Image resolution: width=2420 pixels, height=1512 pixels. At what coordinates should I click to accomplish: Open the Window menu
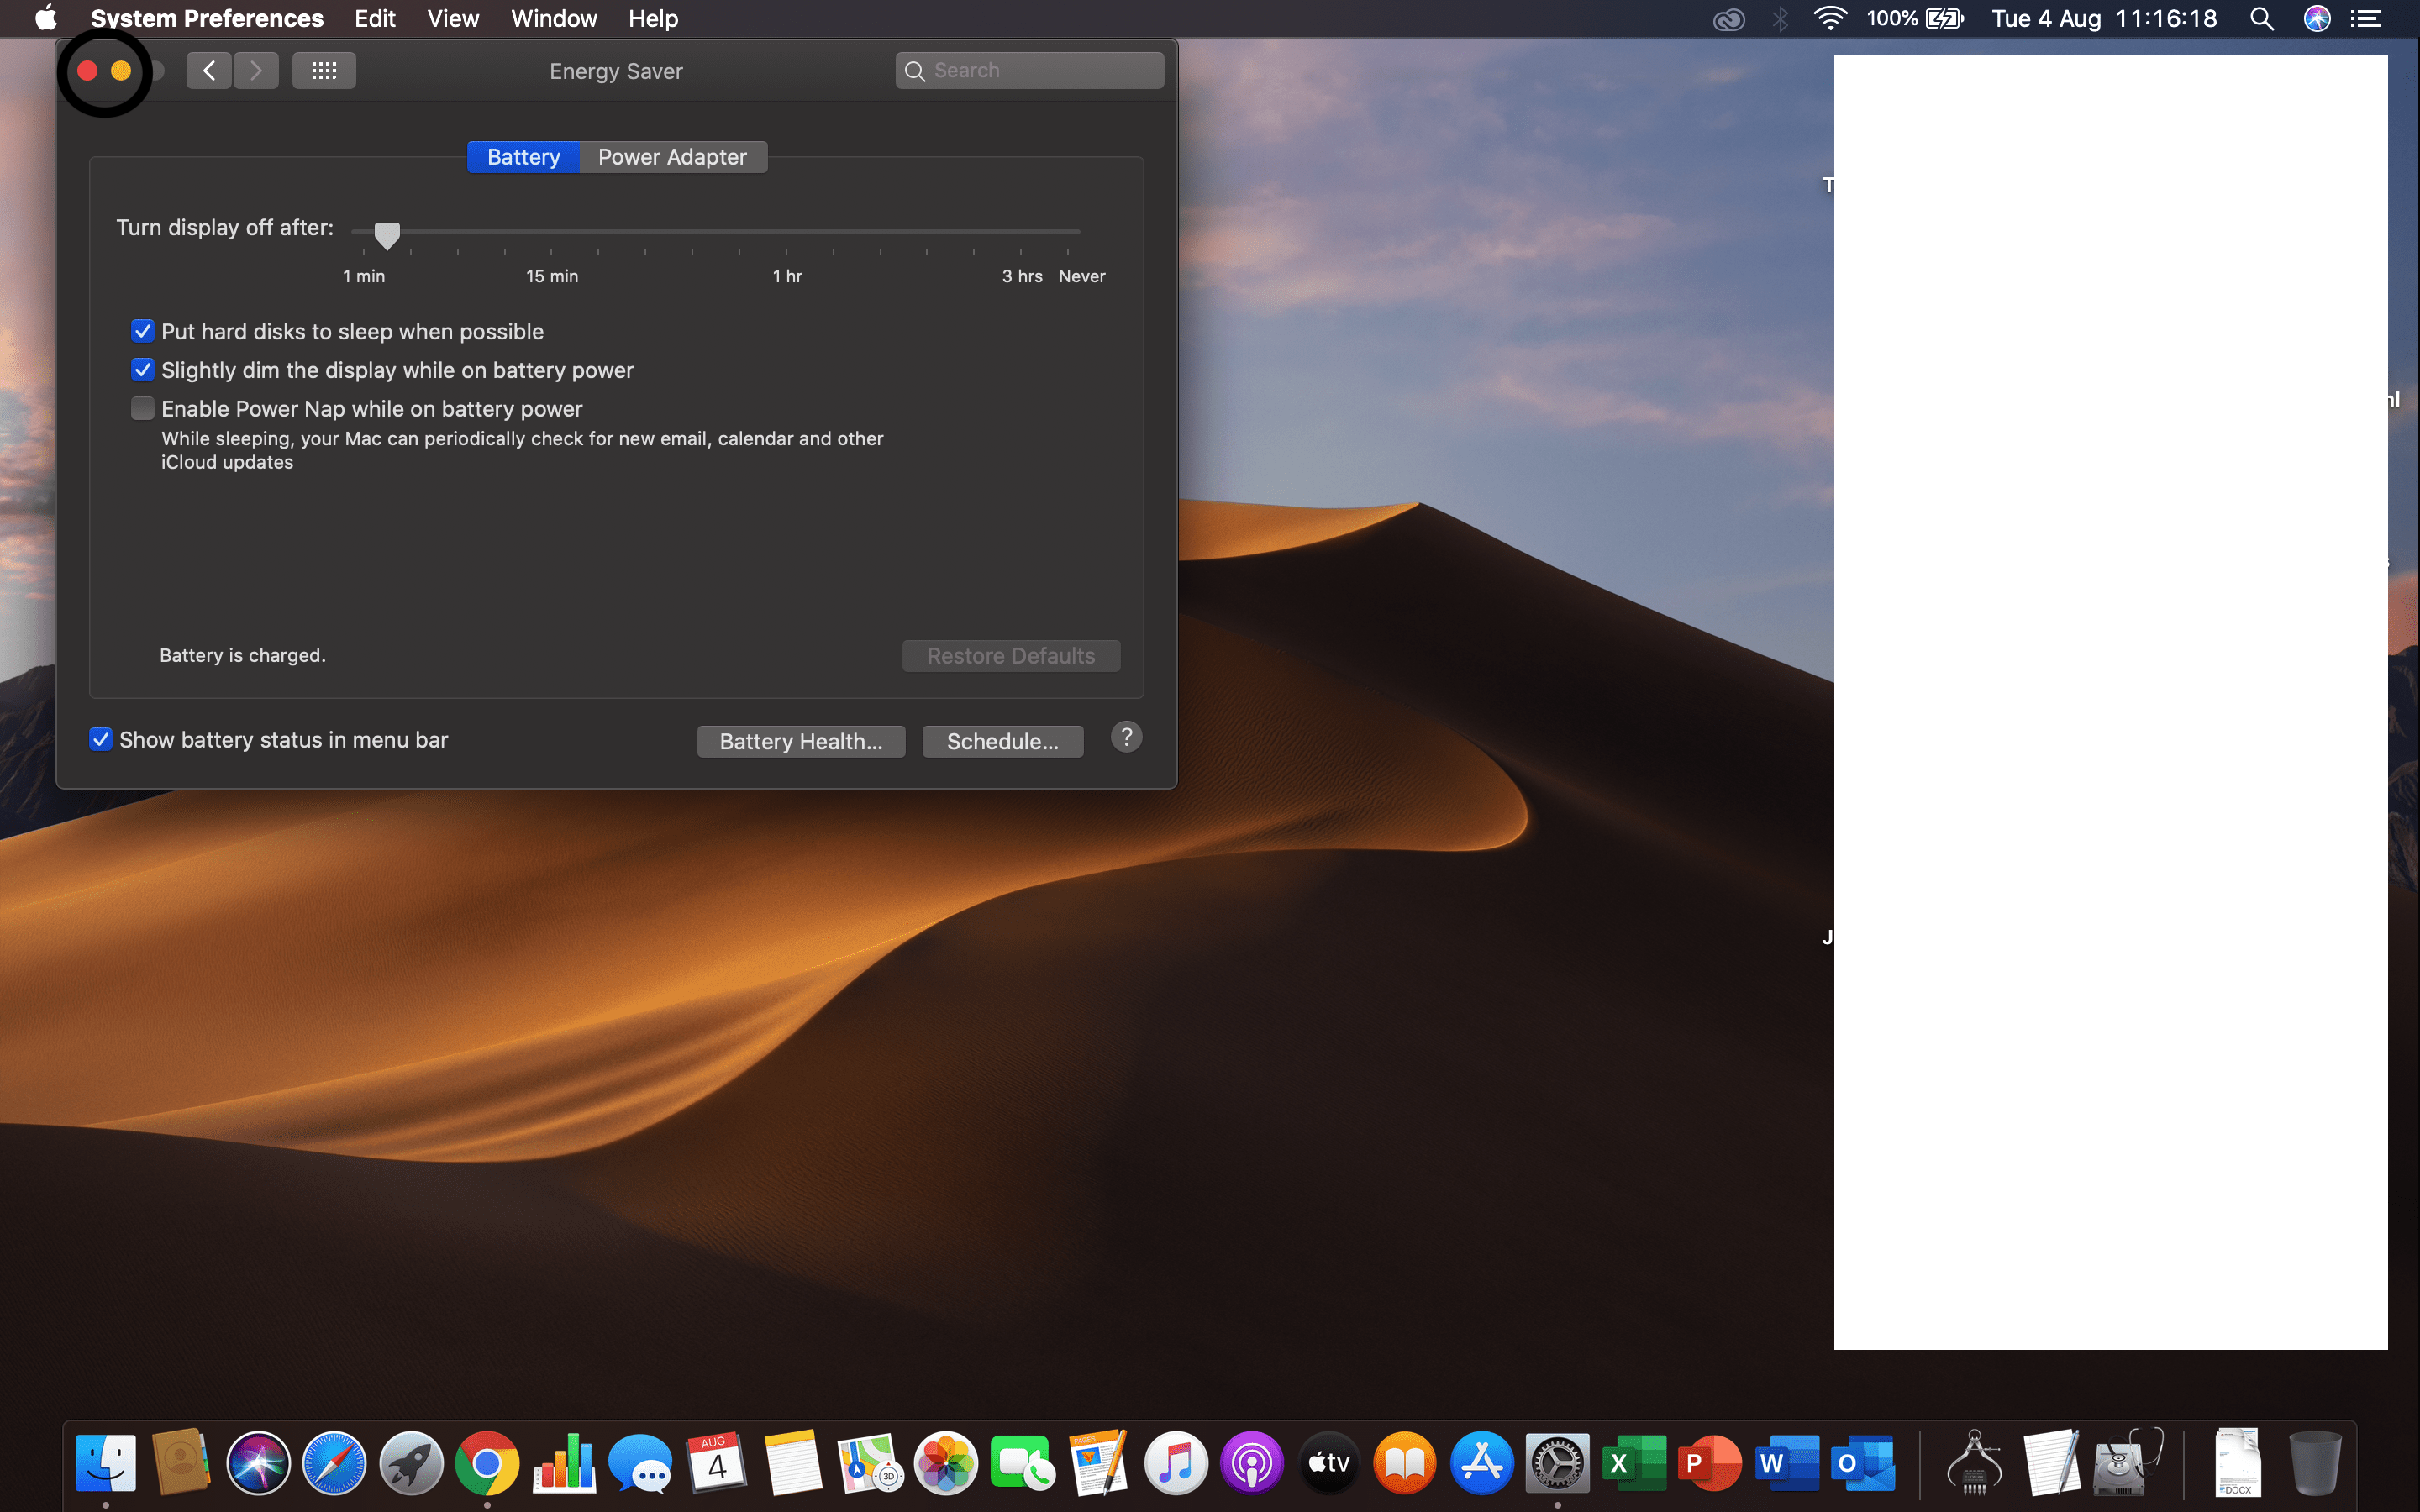(x=553, y=19)
